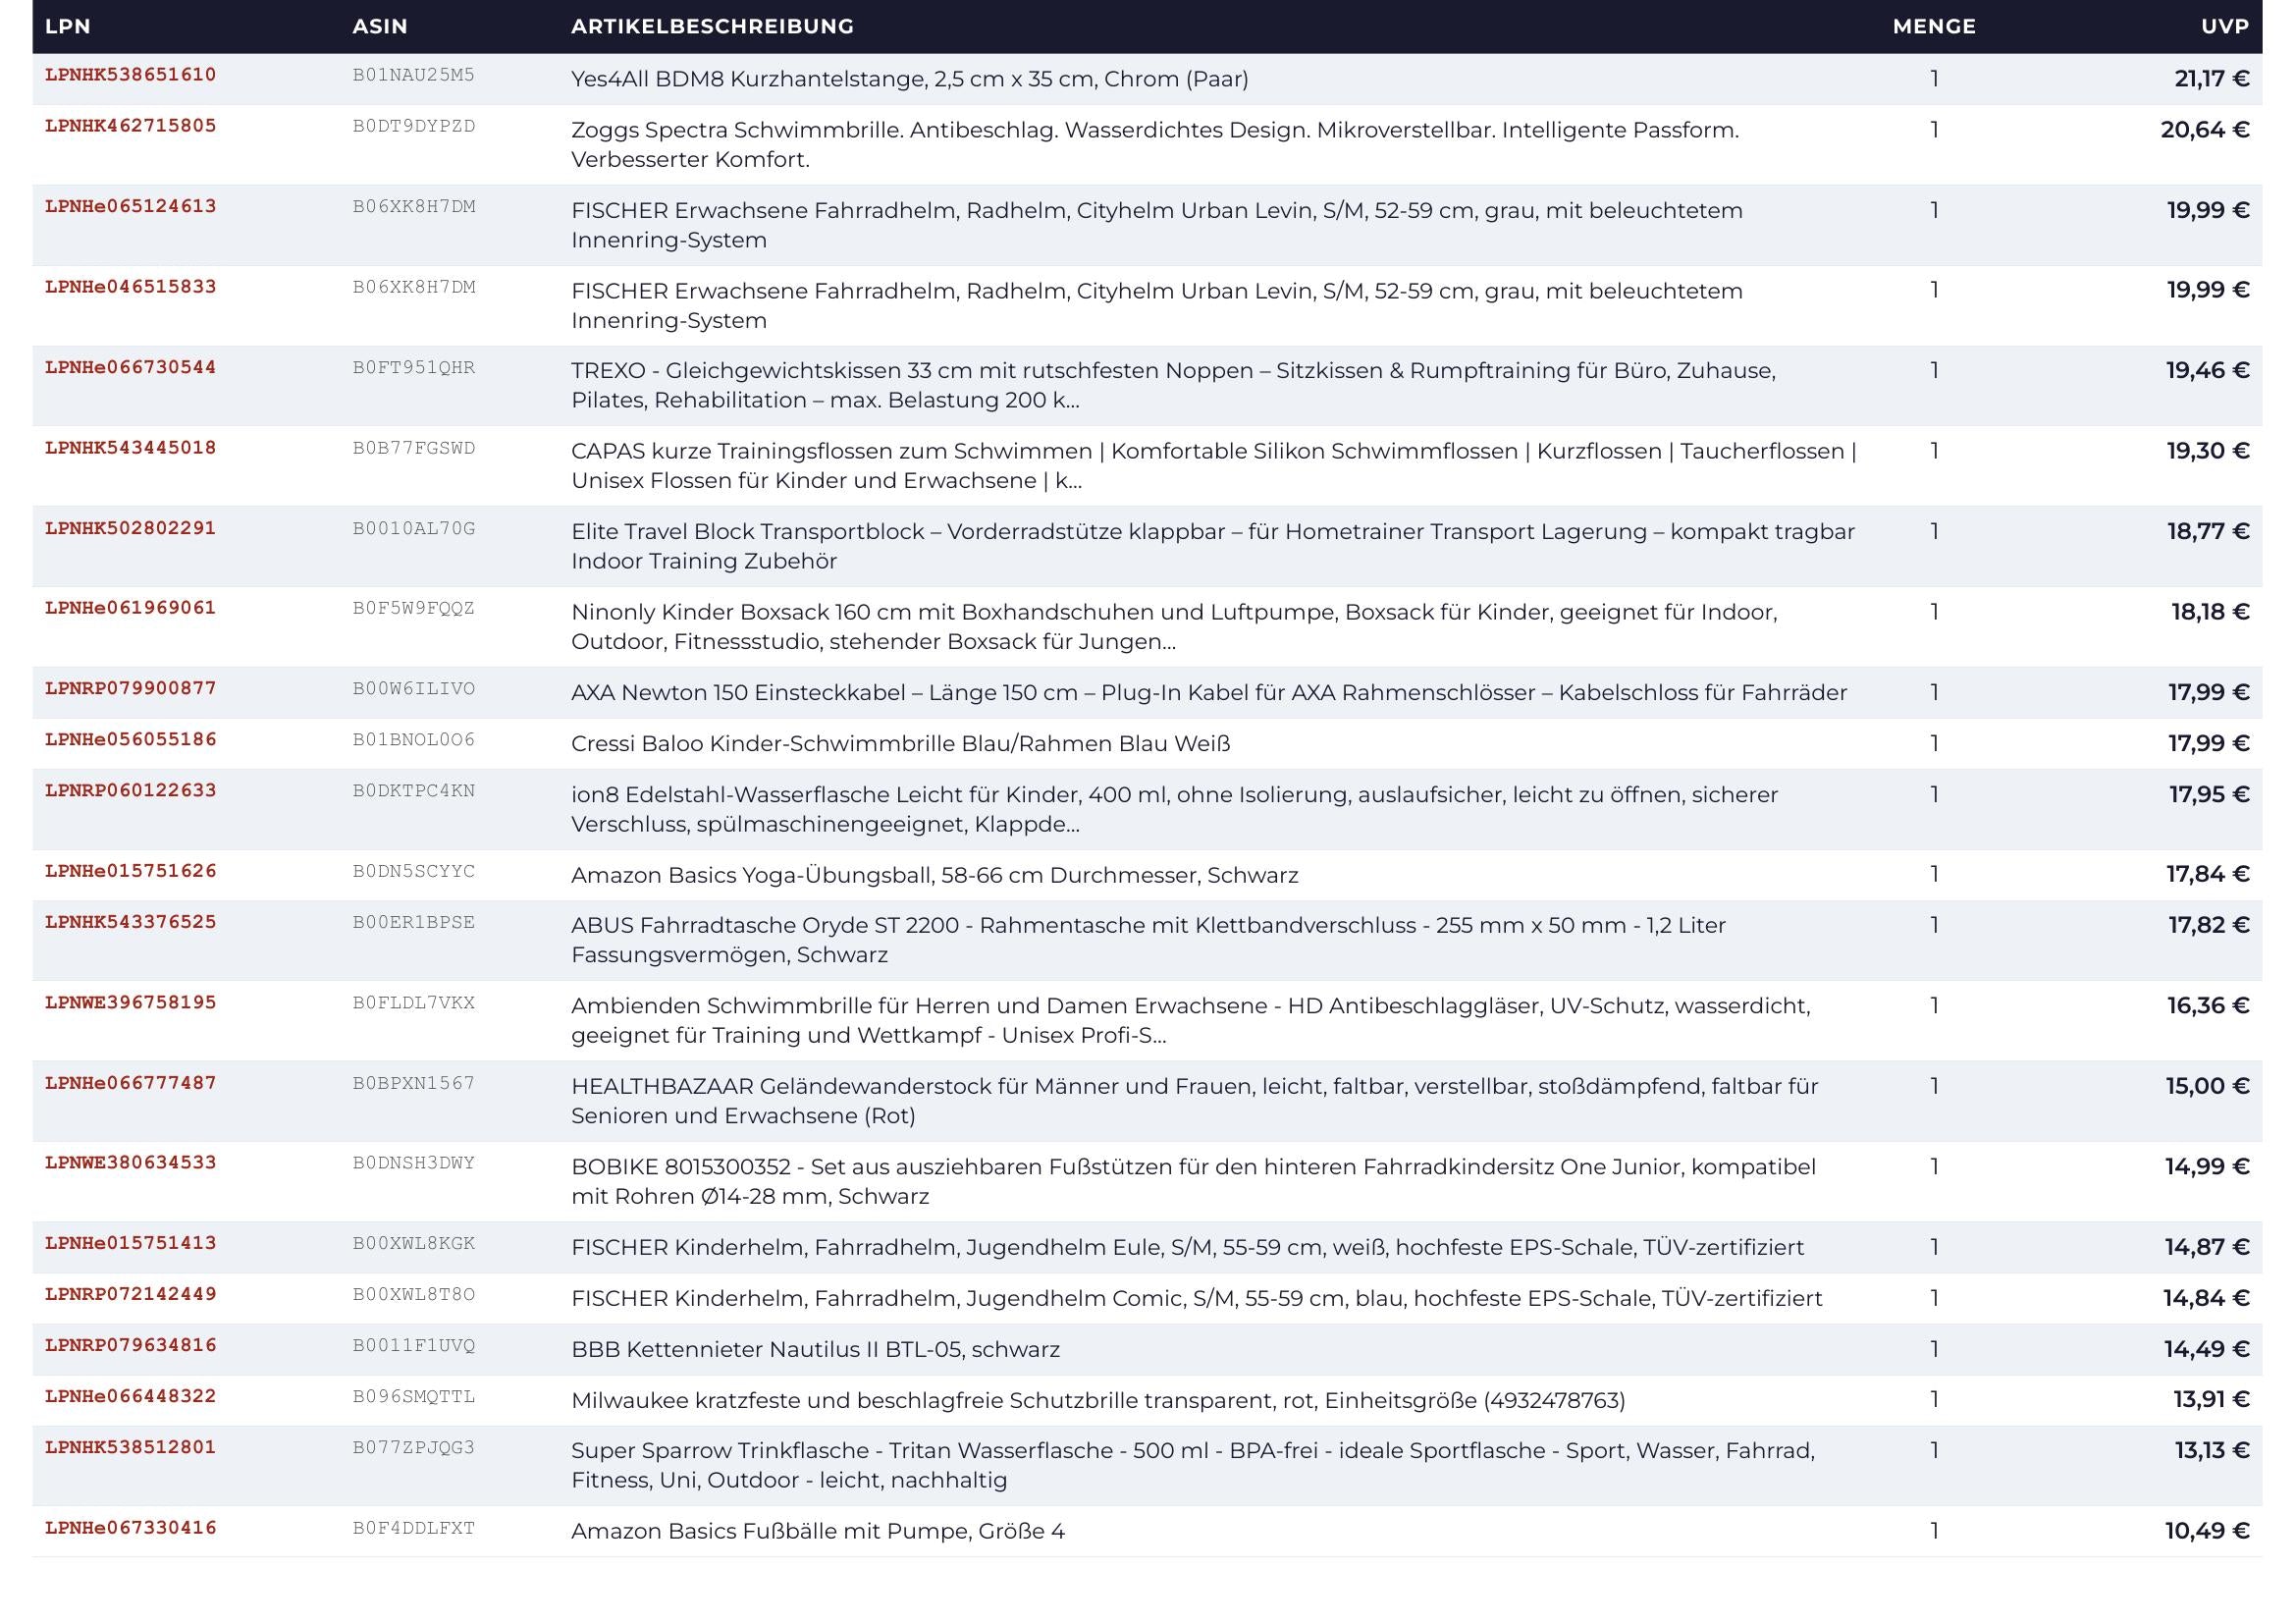This screenshot has height=1624, width=2296.
Task: Select LPN LPNHe015751413
Action: pyautogui.click(x=131, y=1244)
